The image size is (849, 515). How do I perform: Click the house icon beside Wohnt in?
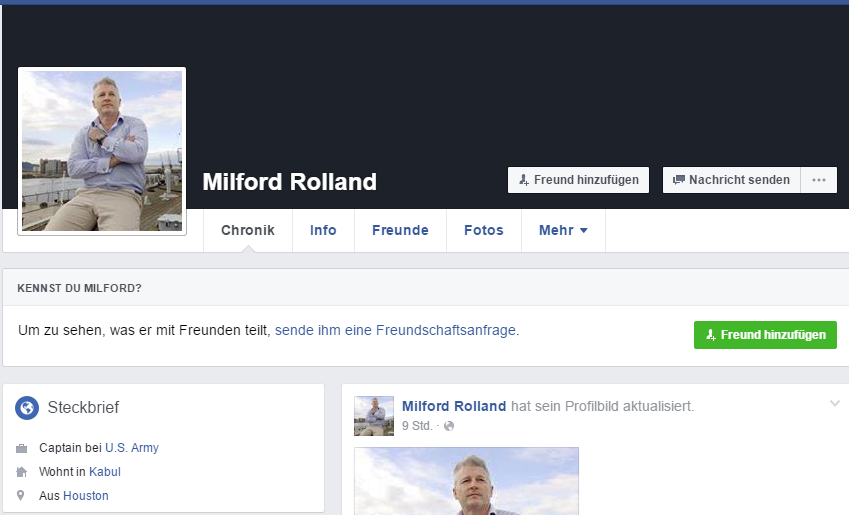coord(22,472)
